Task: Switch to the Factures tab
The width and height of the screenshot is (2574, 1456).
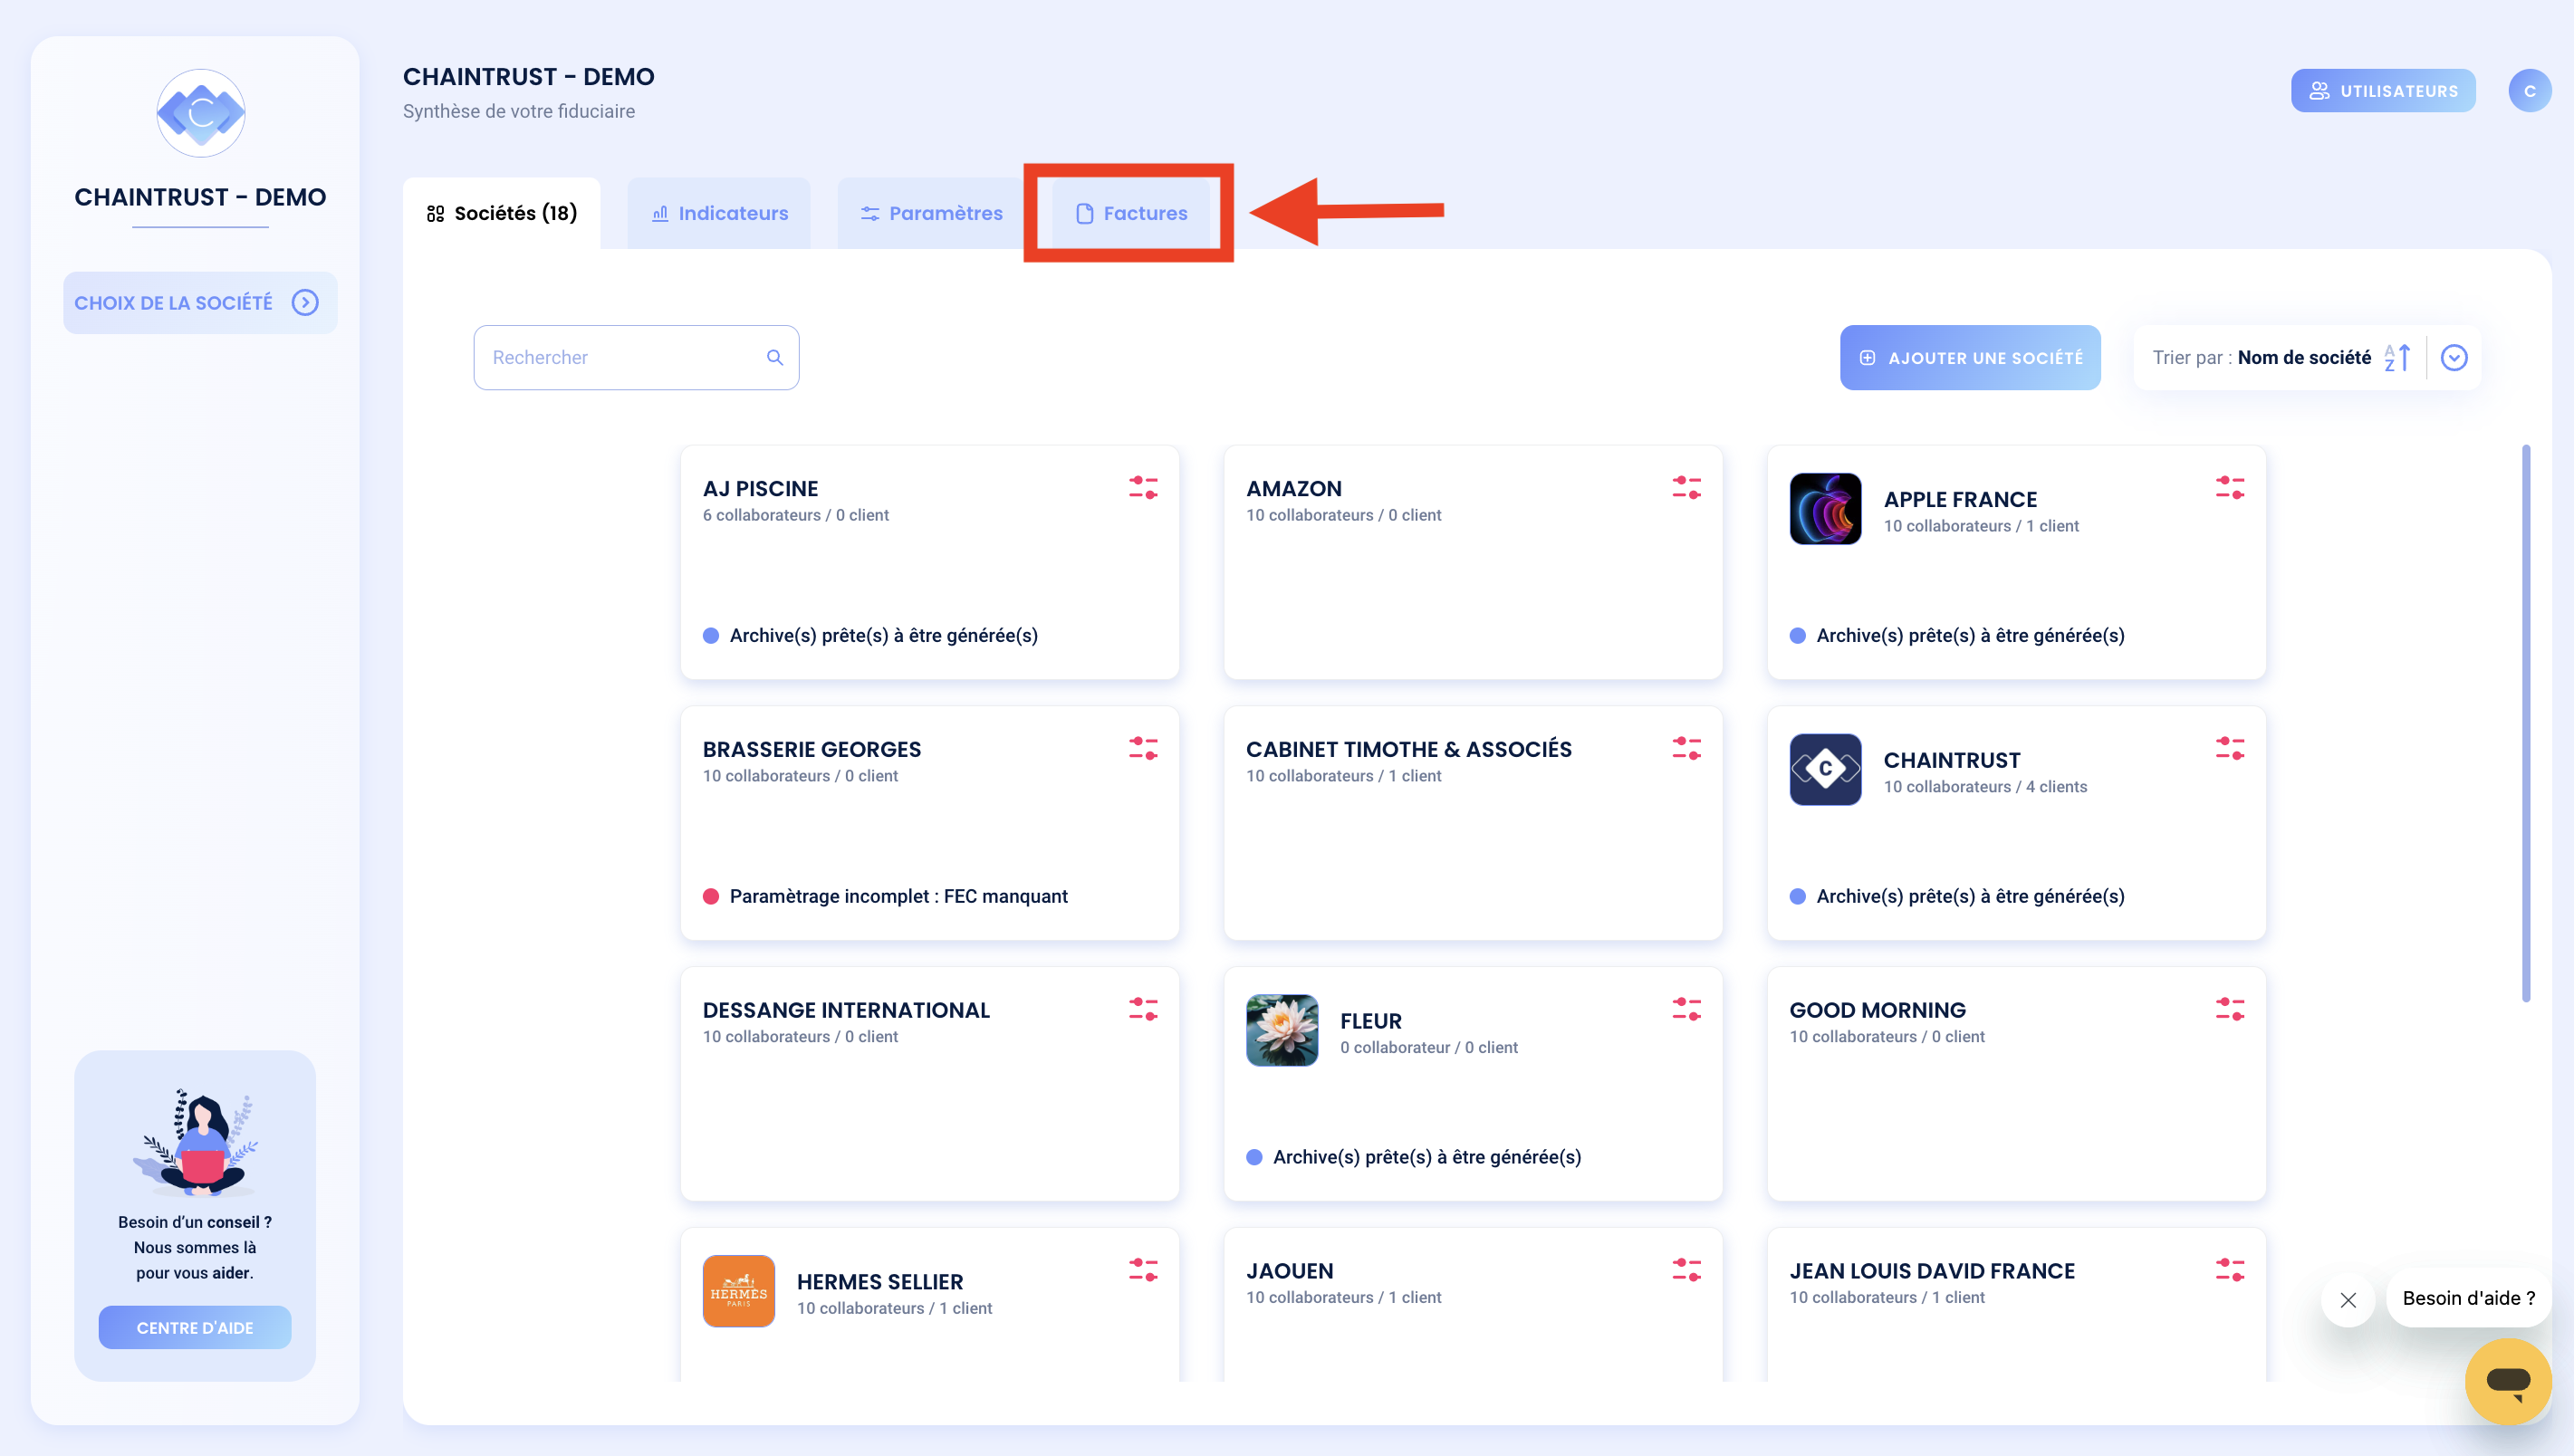Action: 1131,213
